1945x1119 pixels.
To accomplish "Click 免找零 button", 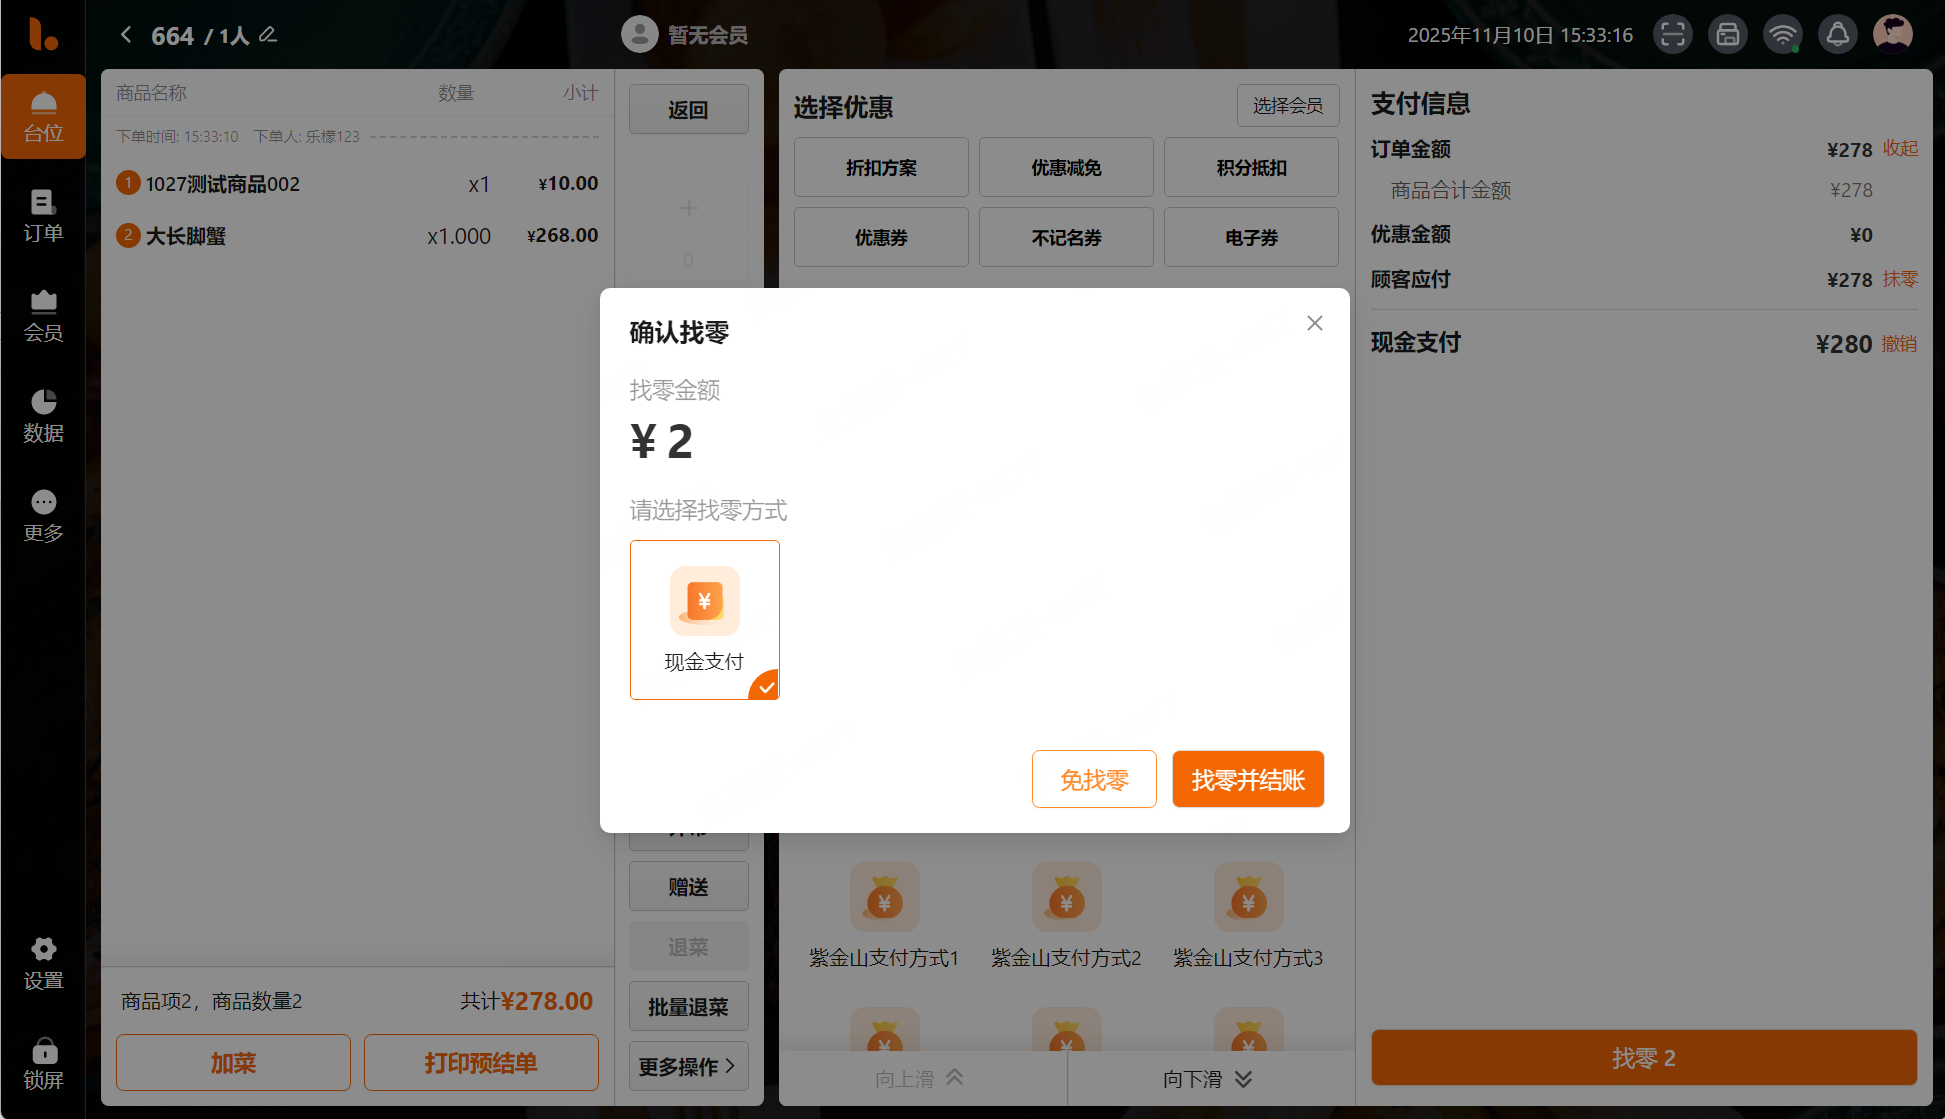I will [1093, 779].
